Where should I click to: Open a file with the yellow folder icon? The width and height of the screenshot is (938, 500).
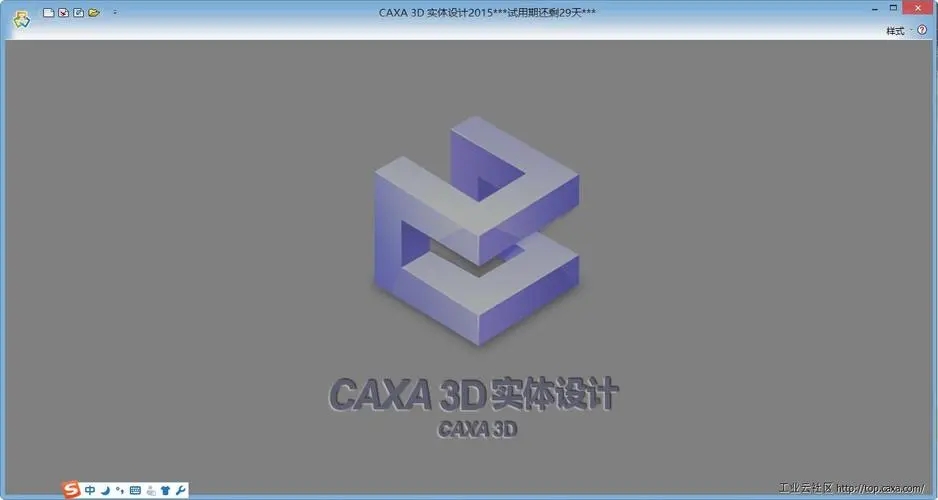(94, 12)
